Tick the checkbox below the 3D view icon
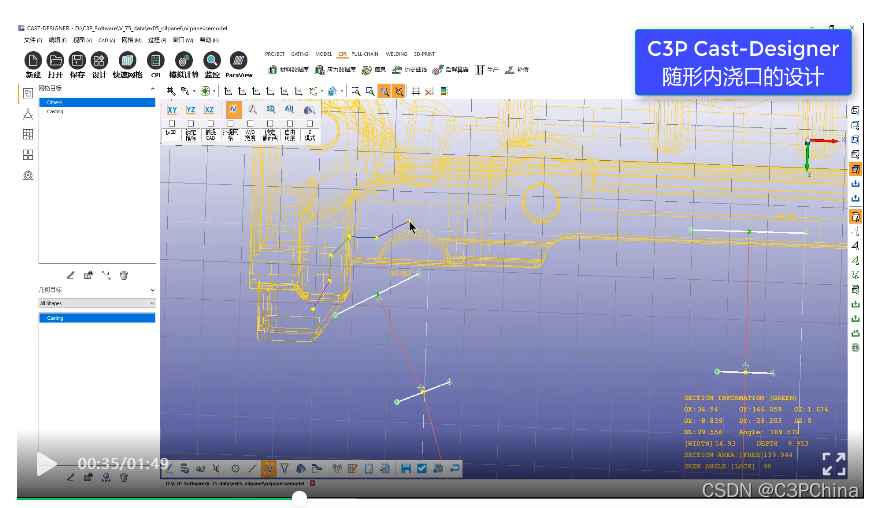The height and width of the screenshot is (508, 874). click(270, 123)
